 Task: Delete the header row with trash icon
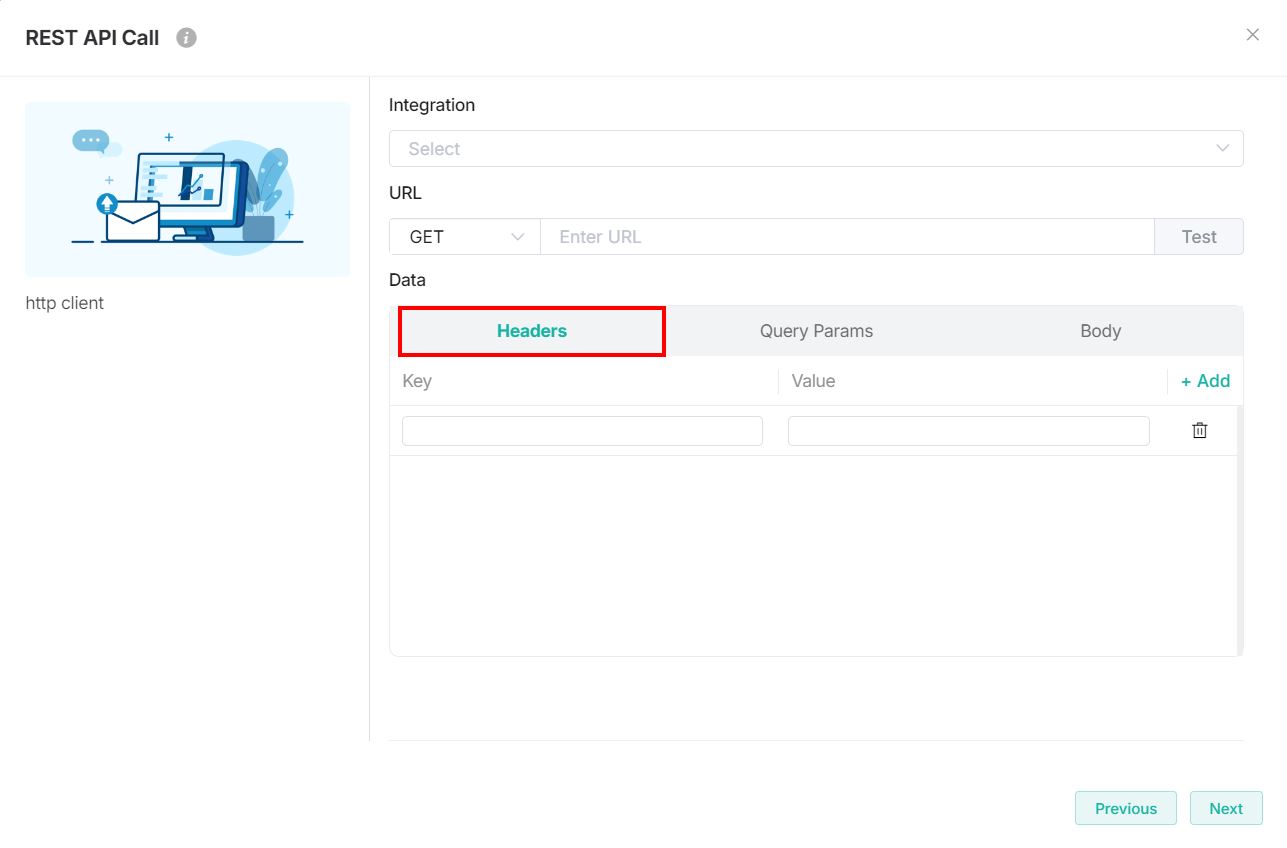pos(1199,431)
